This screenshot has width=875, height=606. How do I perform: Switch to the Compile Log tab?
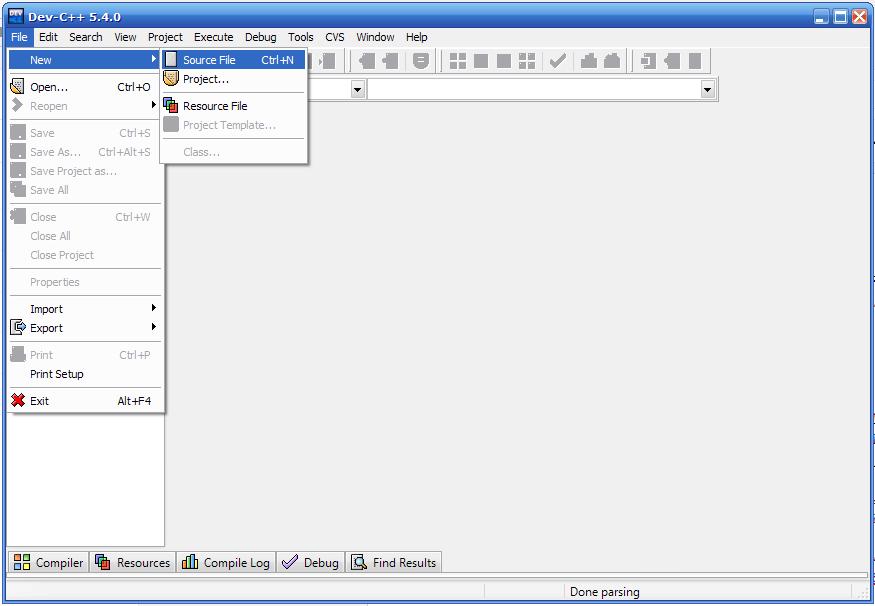226,562
